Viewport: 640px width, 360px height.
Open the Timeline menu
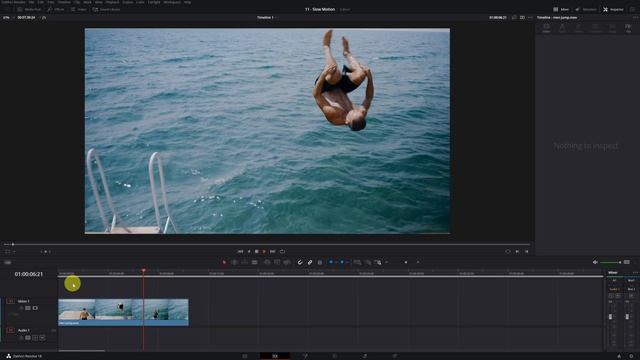(64, 2)
